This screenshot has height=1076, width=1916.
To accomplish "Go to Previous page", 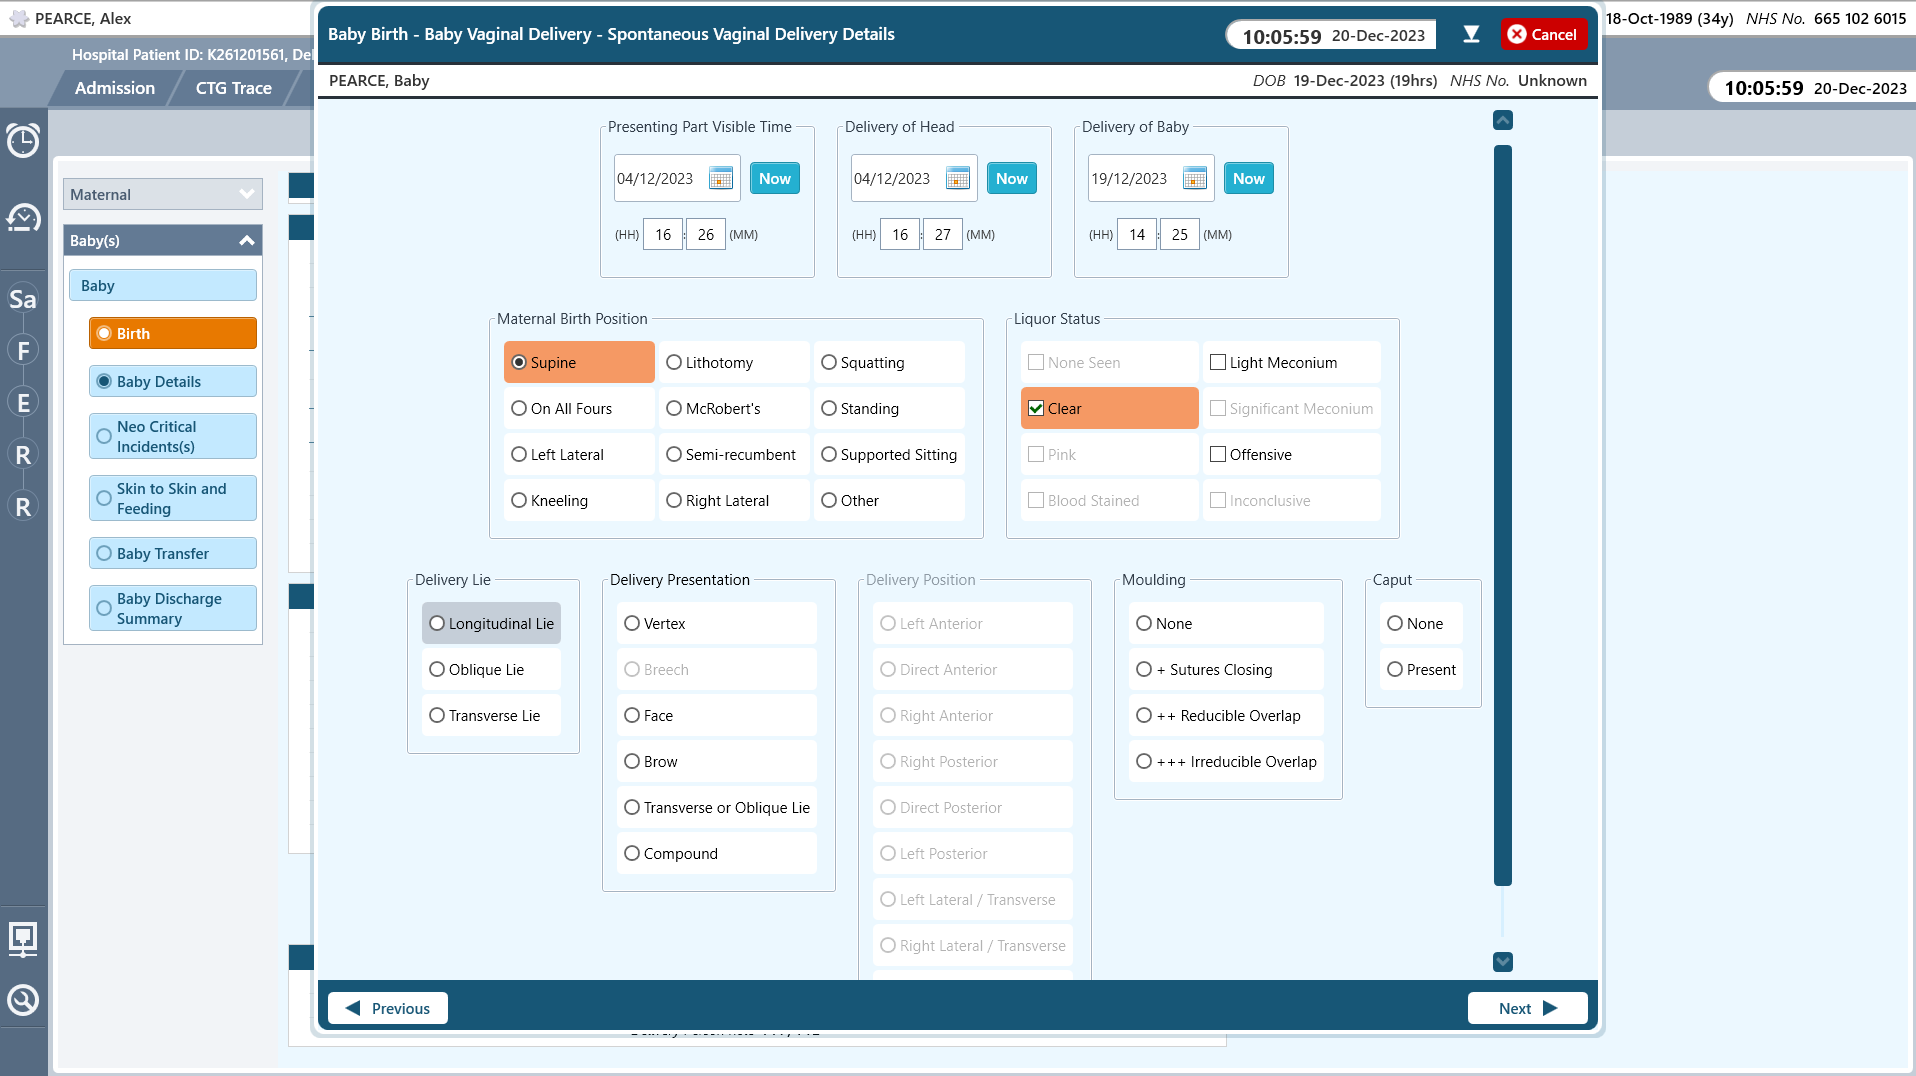I will tap(388, 1008).
